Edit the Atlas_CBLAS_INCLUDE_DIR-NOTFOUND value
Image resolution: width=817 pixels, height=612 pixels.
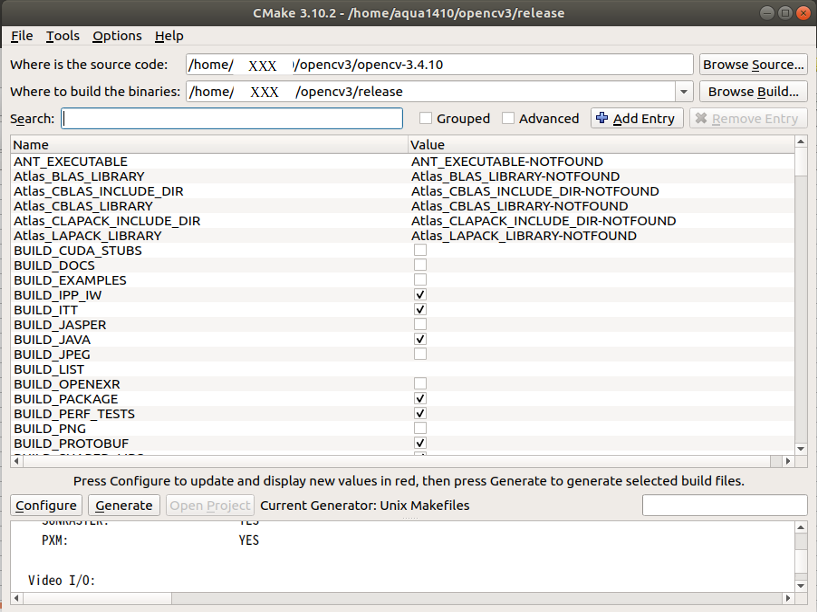click(535, 191)
